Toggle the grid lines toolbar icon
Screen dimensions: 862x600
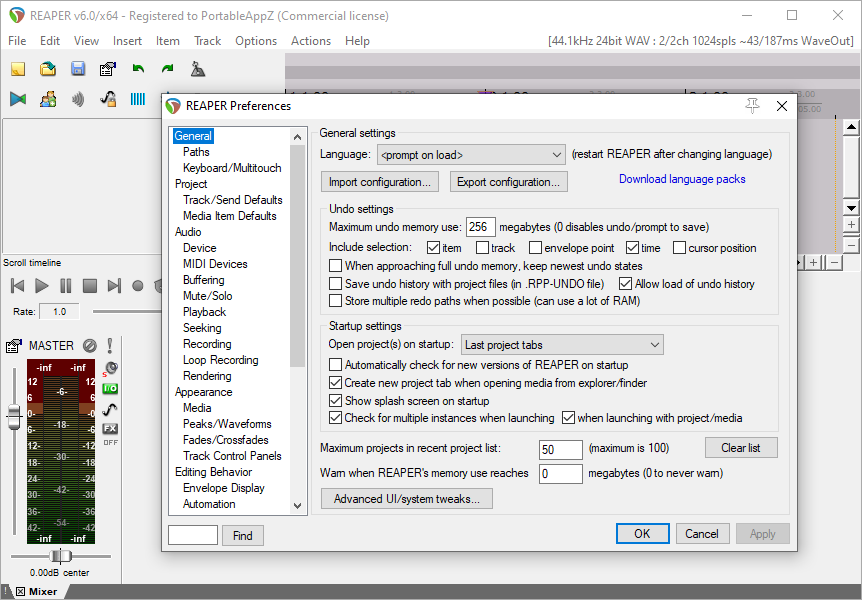tap(138, 99)
